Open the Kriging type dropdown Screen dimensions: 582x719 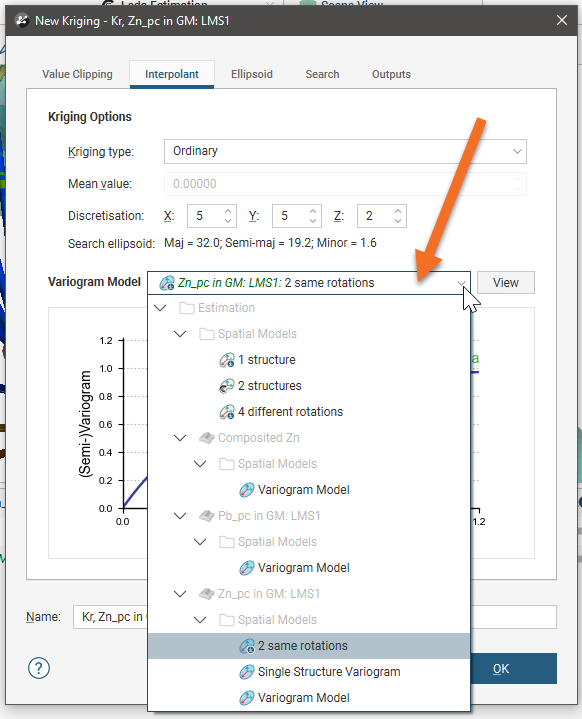(x=345, y=151)
